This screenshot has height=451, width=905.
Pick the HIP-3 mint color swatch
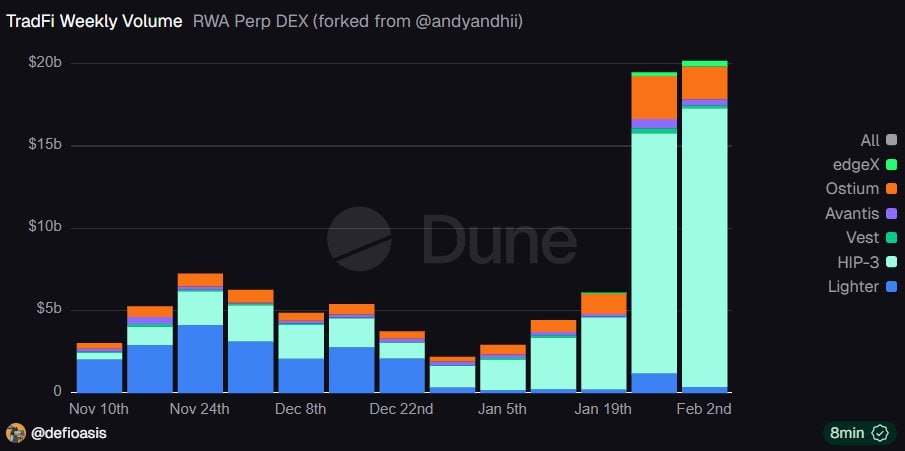890,262
